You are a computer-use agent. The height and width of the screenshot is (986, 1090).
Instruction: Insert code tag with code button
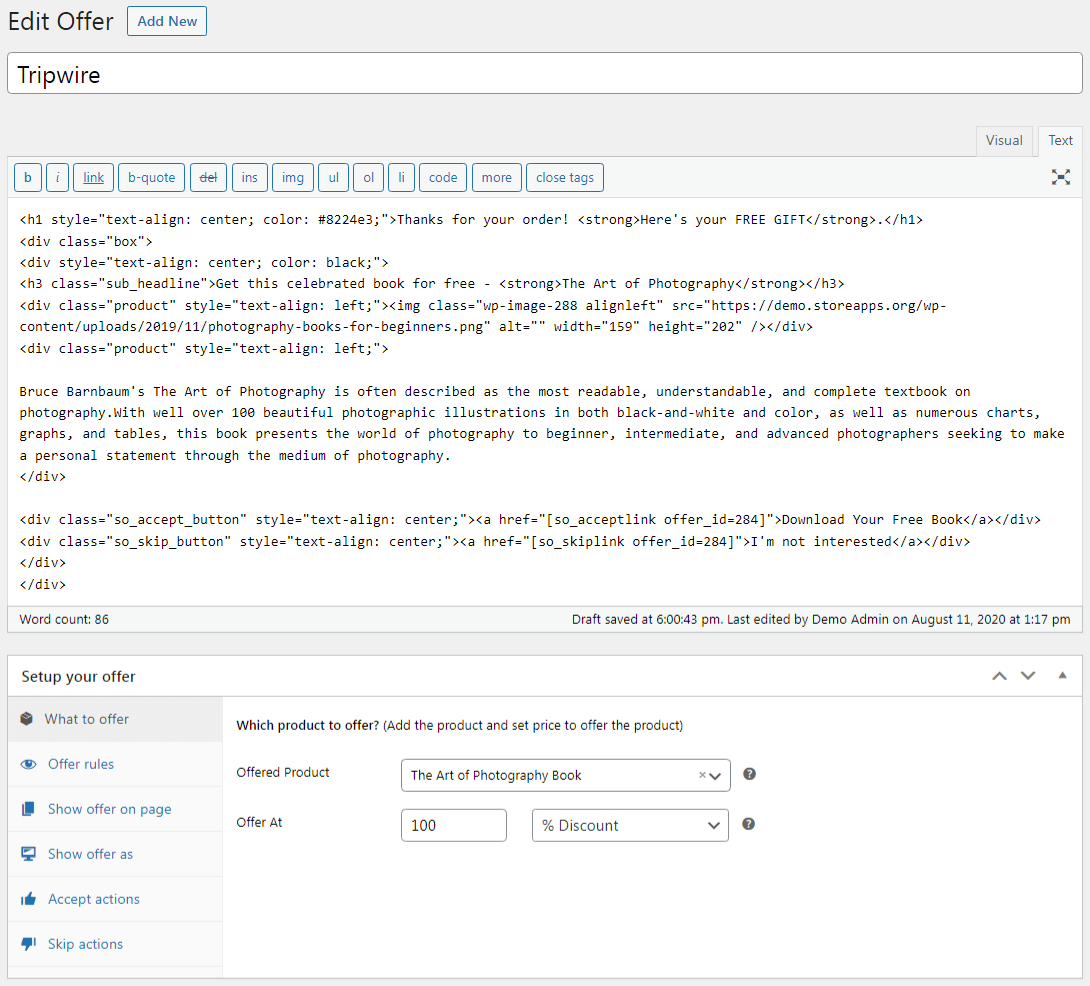click(x=443, y=177)
